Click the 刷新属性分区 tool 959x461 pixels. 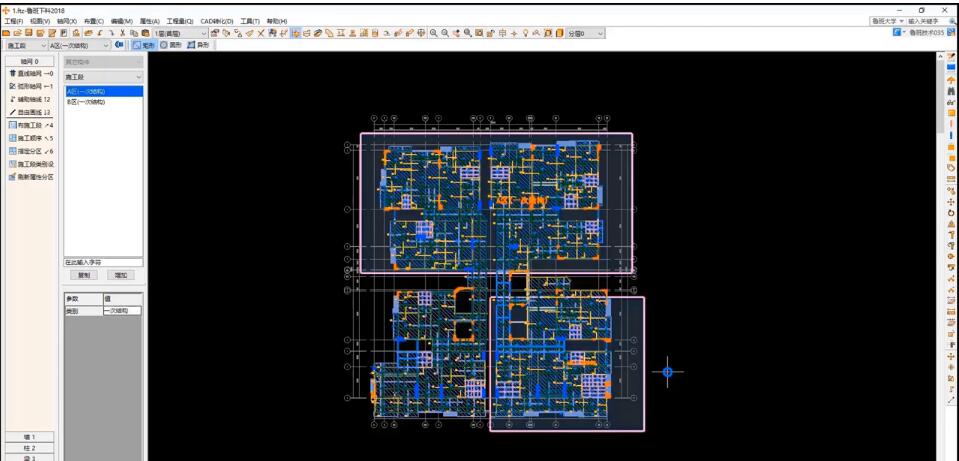(x=31, y=177)
